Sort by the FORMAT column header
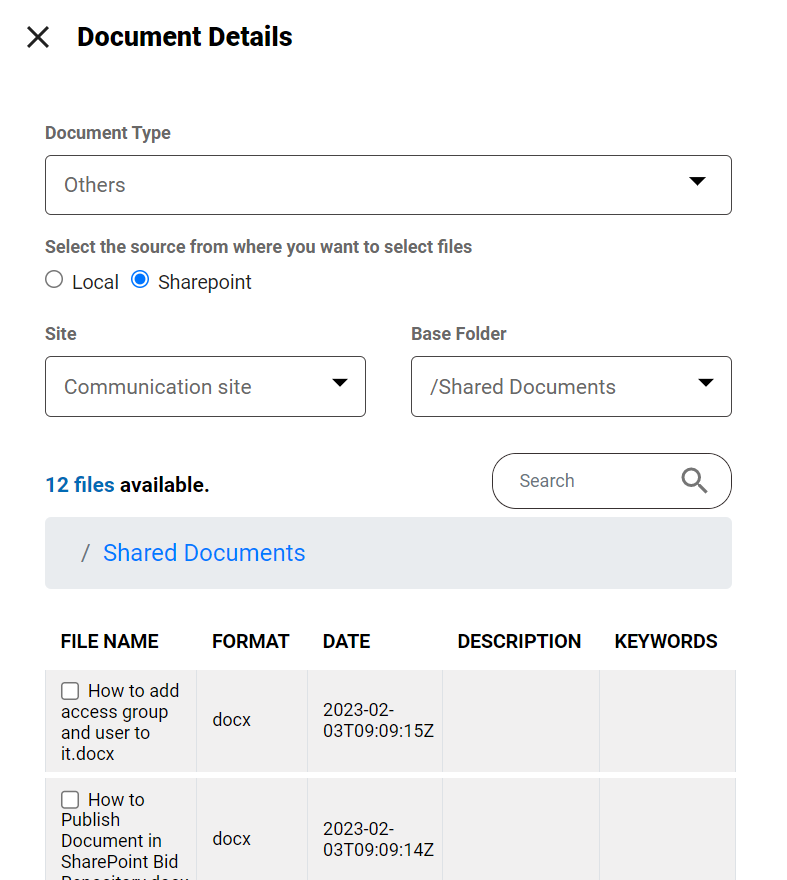 250,642
